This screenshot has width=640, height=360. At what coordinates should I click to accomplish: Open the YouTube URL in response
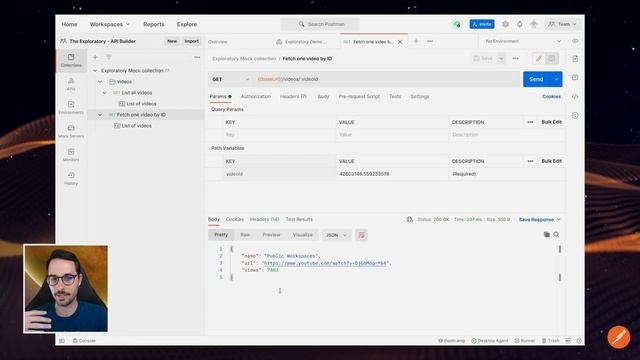325,263
